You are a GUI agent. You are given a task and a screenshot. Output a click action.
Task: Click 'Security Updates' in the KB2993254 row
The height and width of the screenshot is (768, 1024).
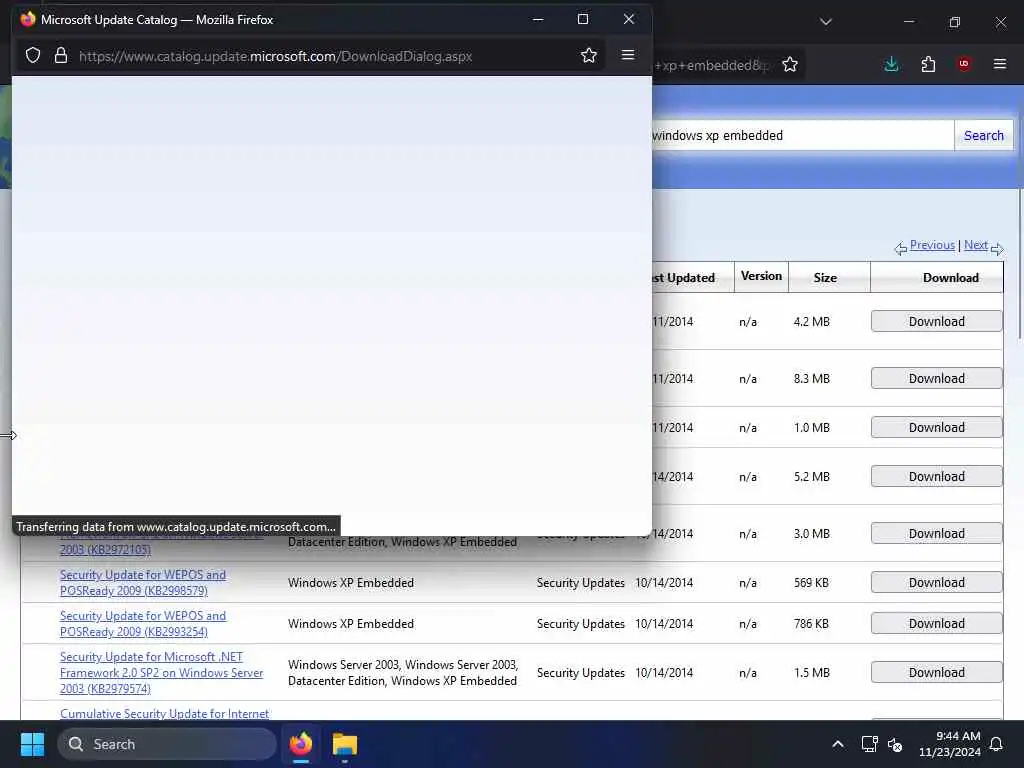(581, 624)
